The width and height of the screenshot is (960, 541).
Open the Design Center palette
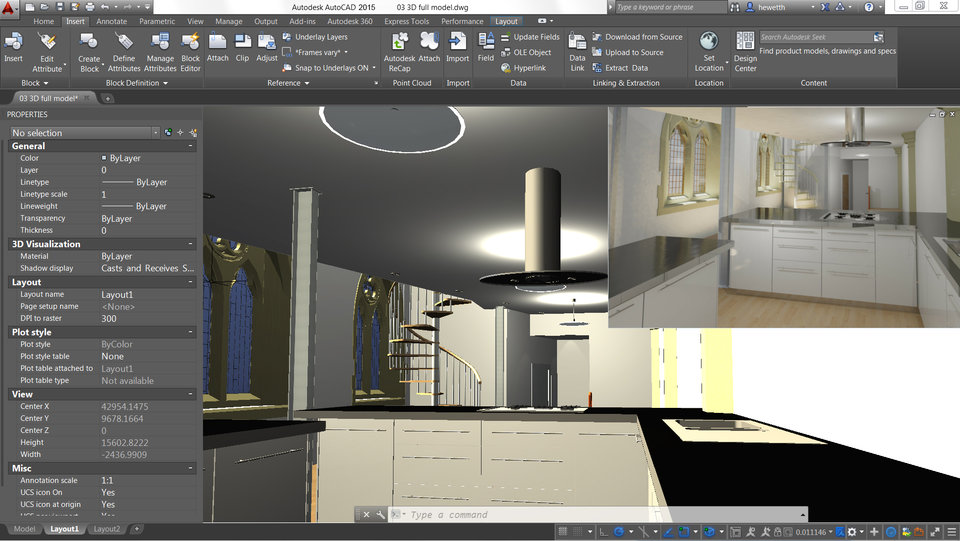745,43
